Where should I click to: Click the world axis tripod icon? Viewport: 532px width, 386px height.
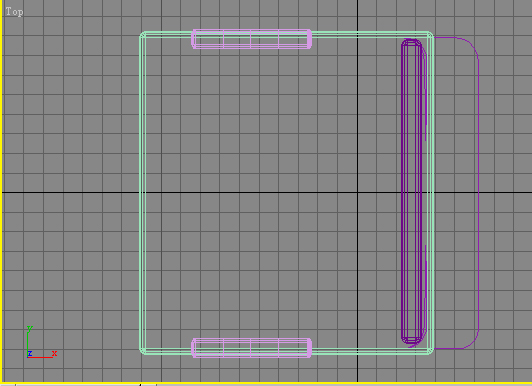coord(41,343)
